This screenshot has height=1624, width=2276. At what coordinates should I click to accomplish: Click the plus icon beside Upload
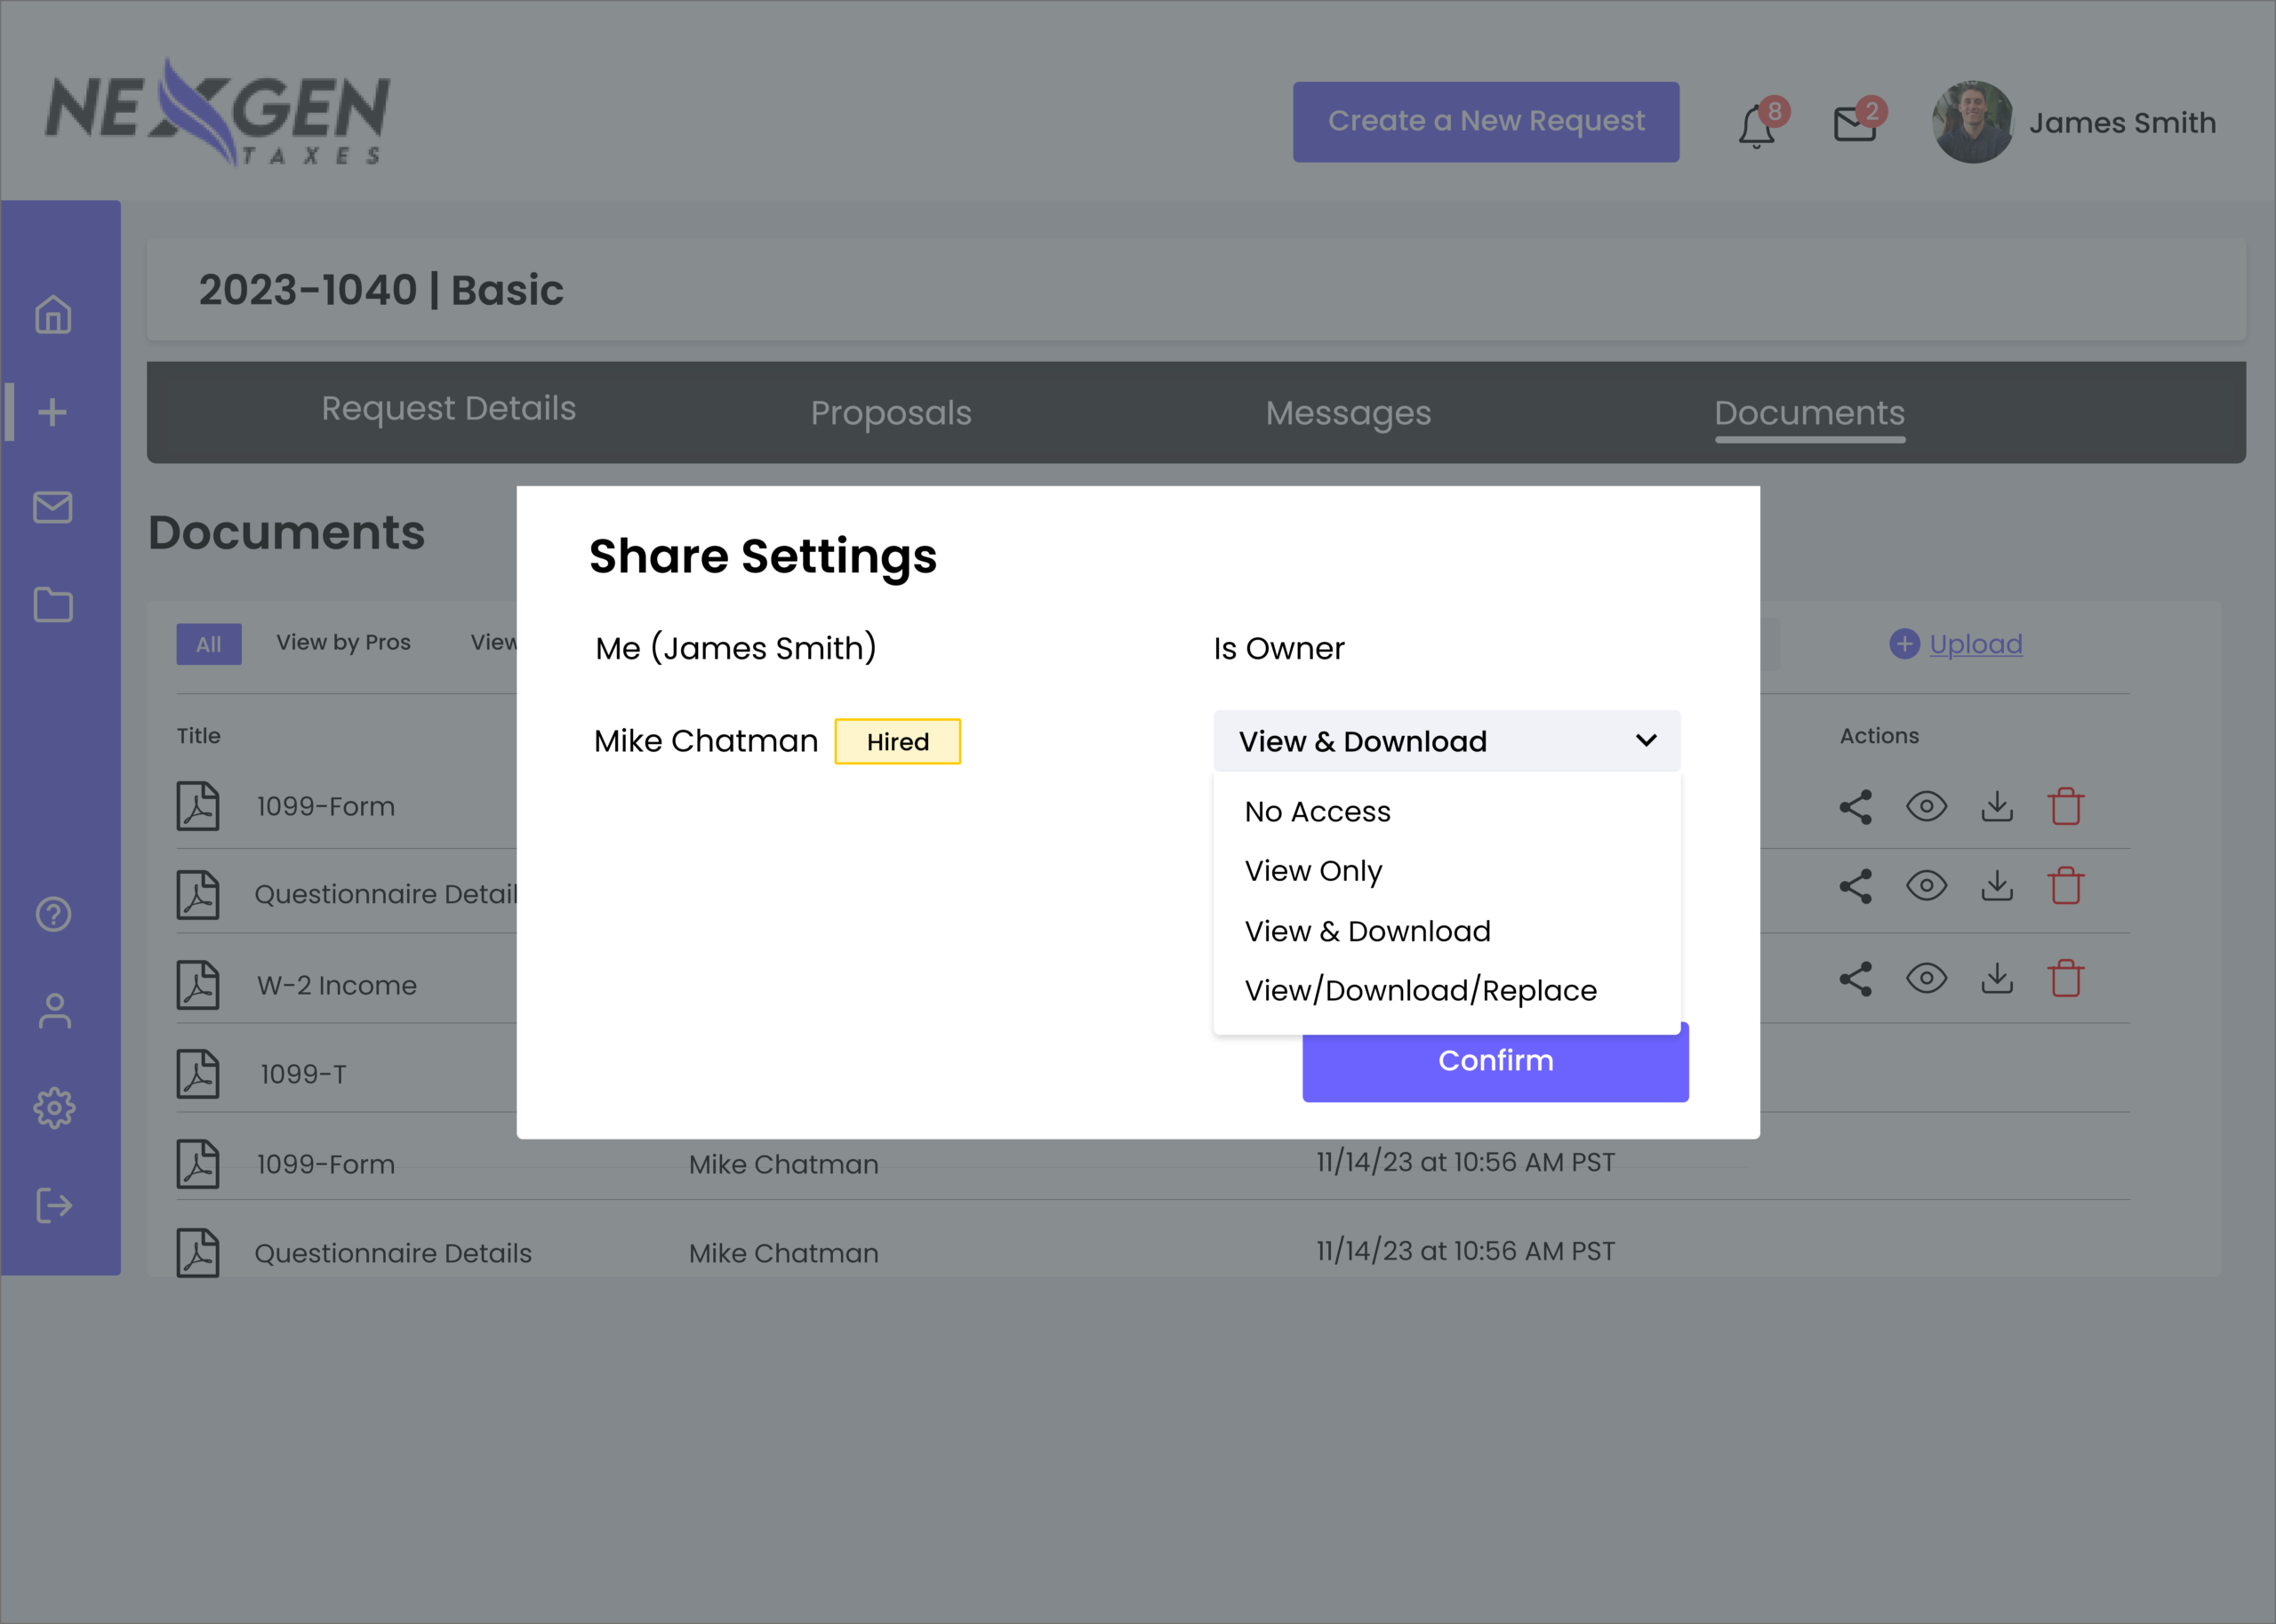(1904, 644)
